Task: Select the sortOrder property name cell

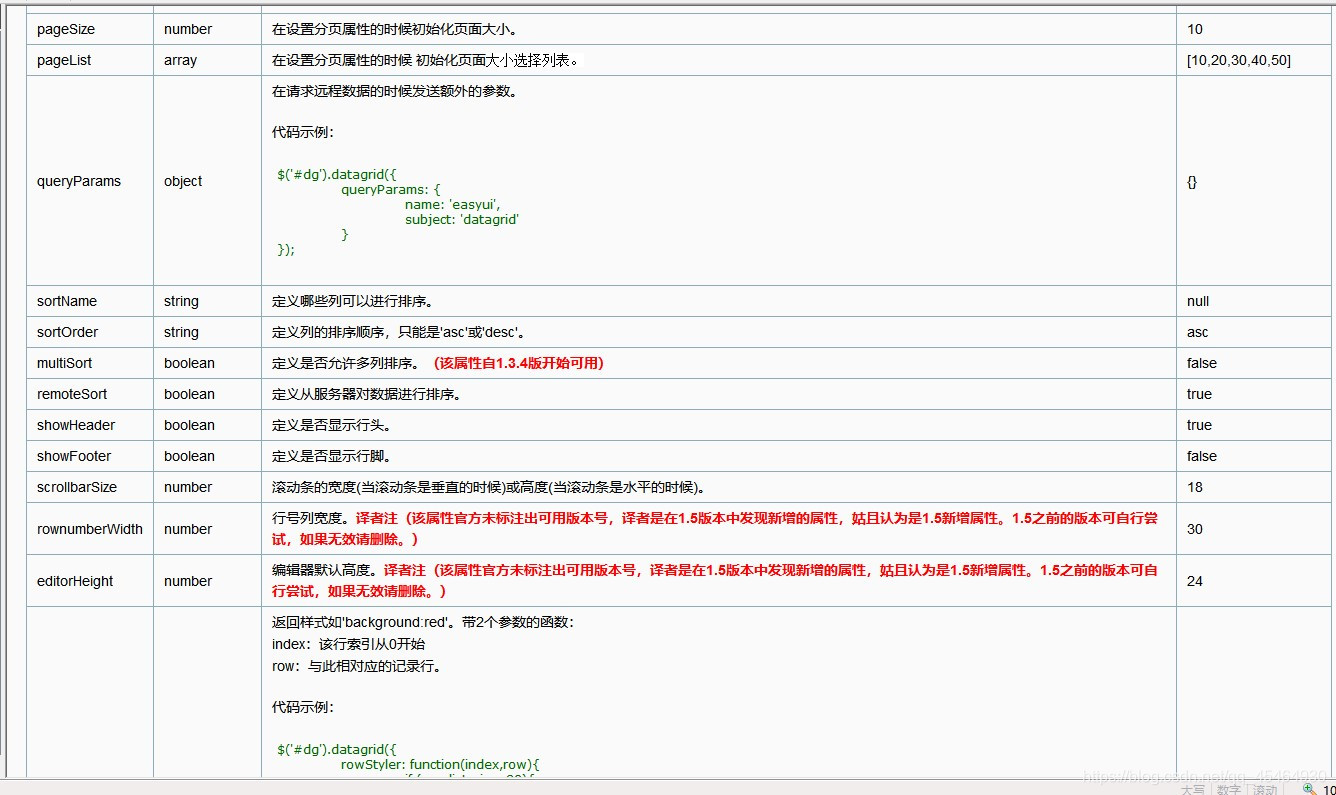Action: point(90,332)
